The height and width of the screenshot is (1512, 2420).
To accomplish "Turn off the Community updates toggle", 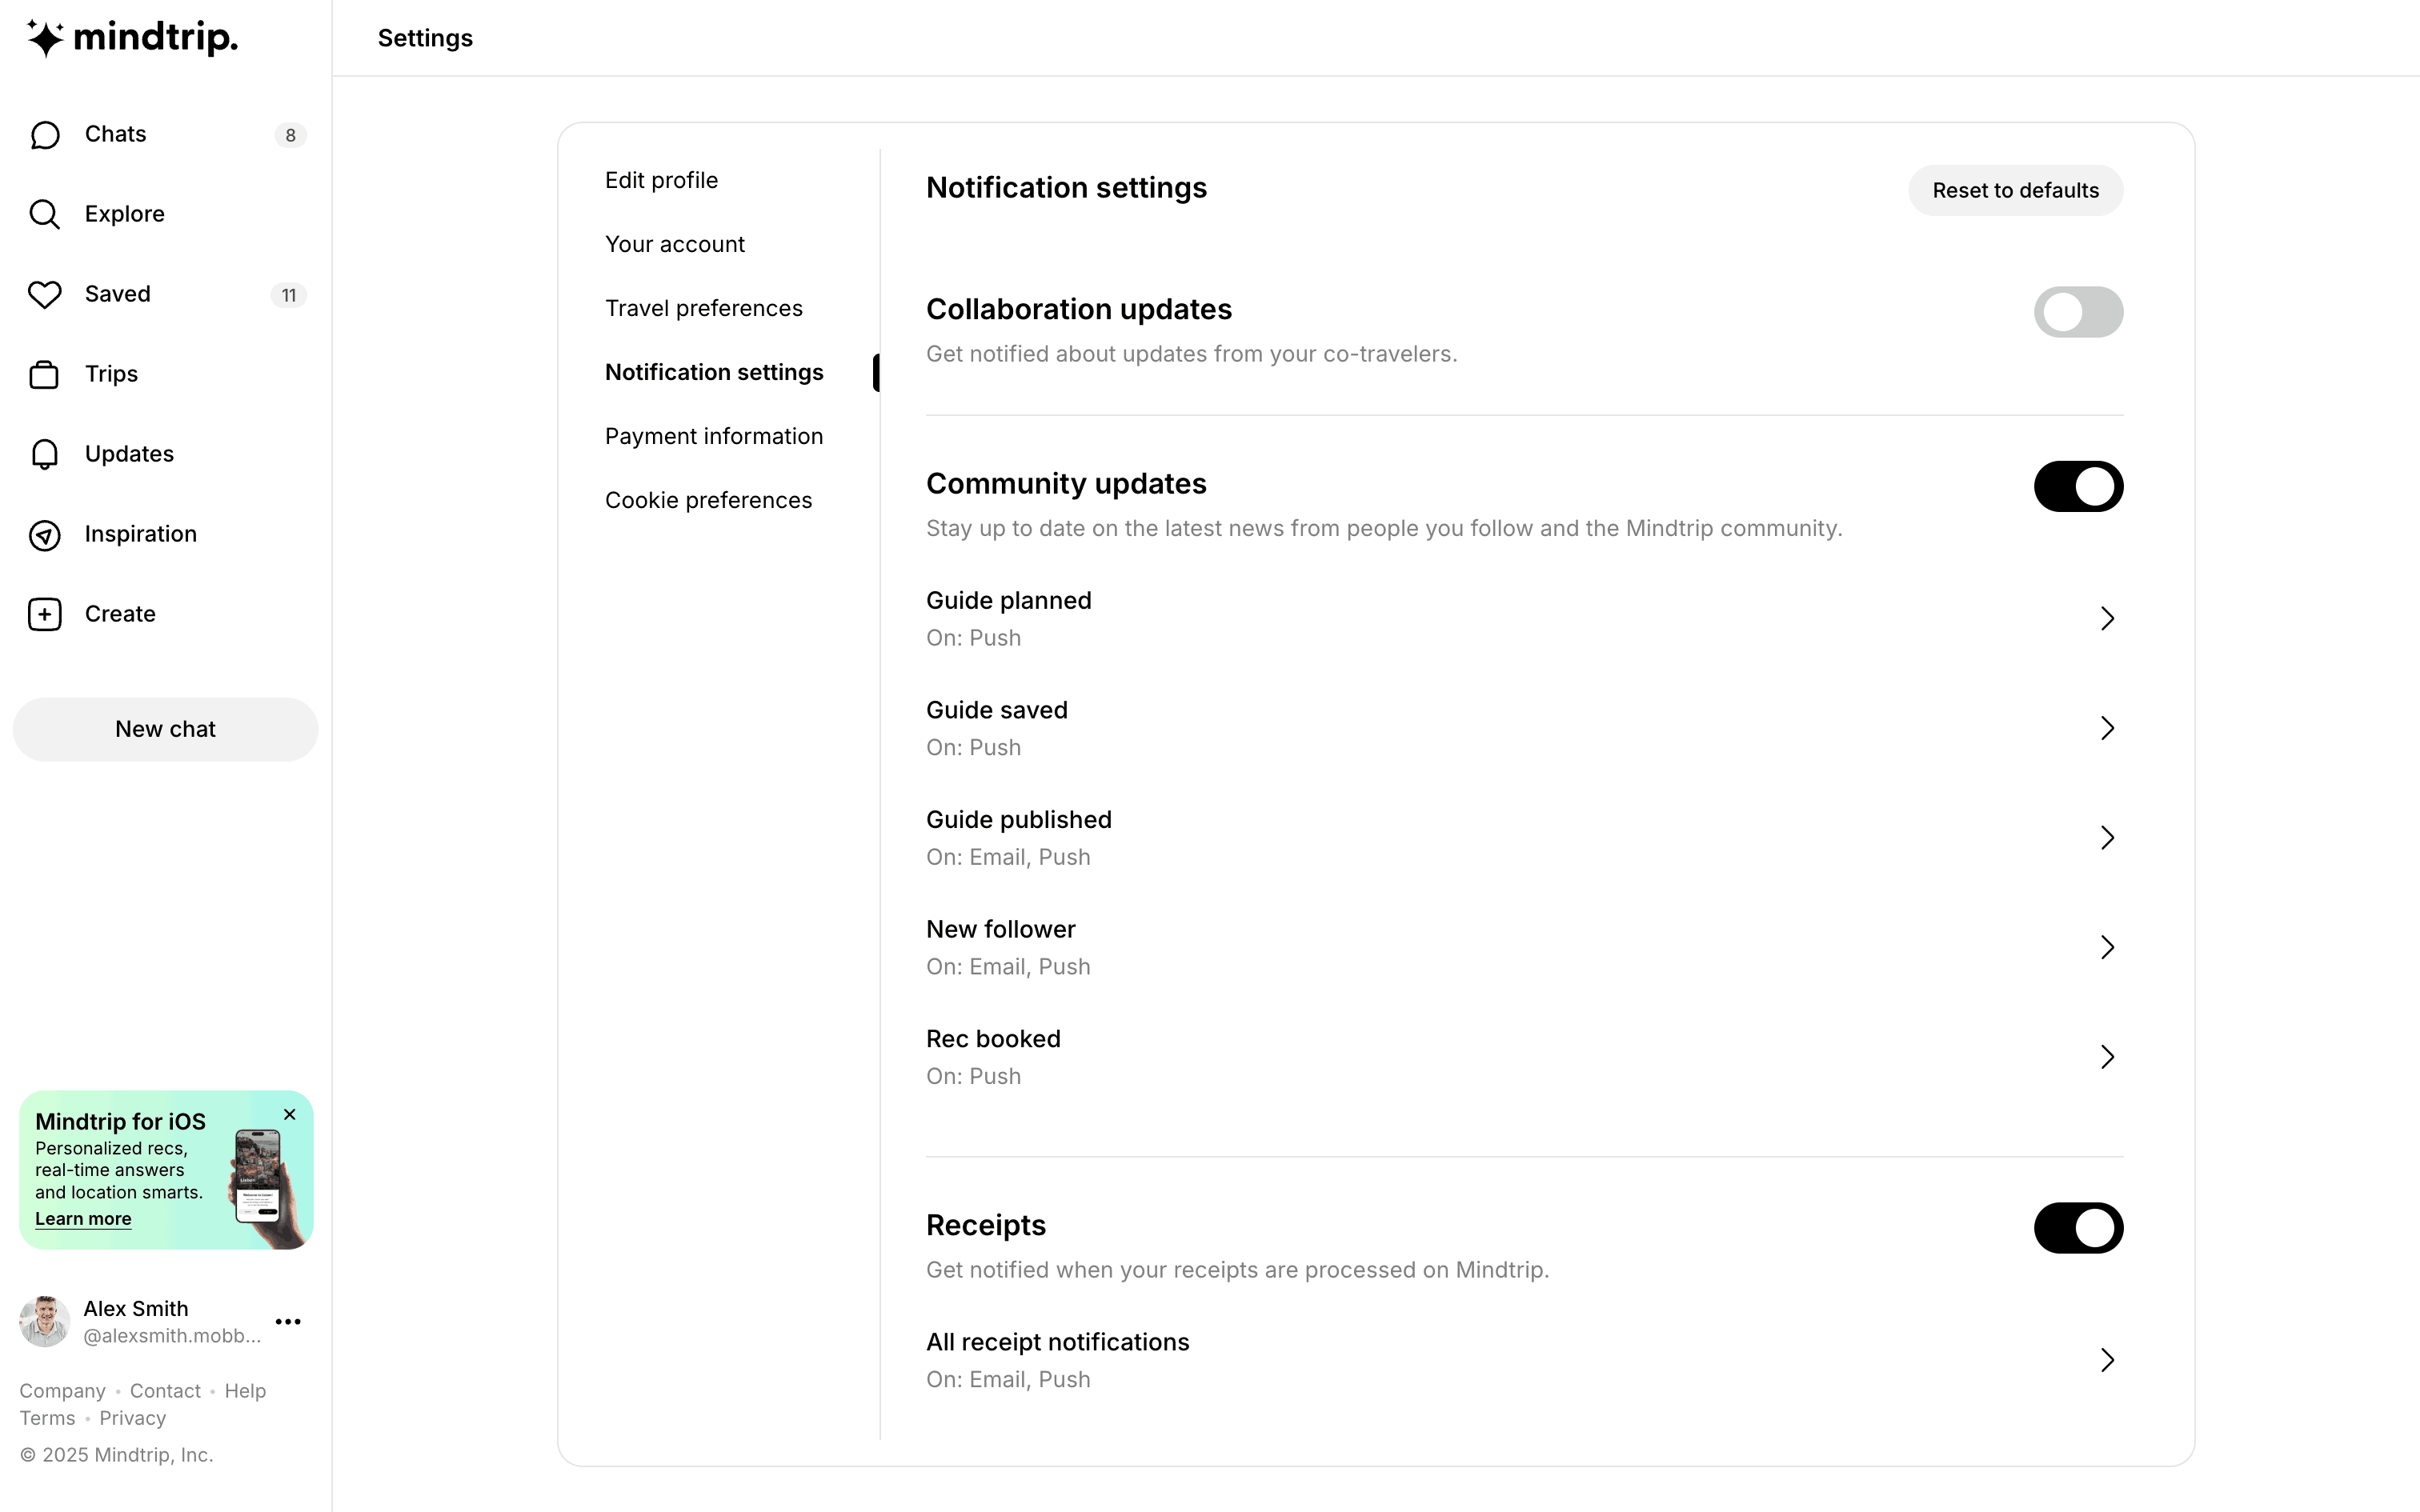I will point(2077,486).
